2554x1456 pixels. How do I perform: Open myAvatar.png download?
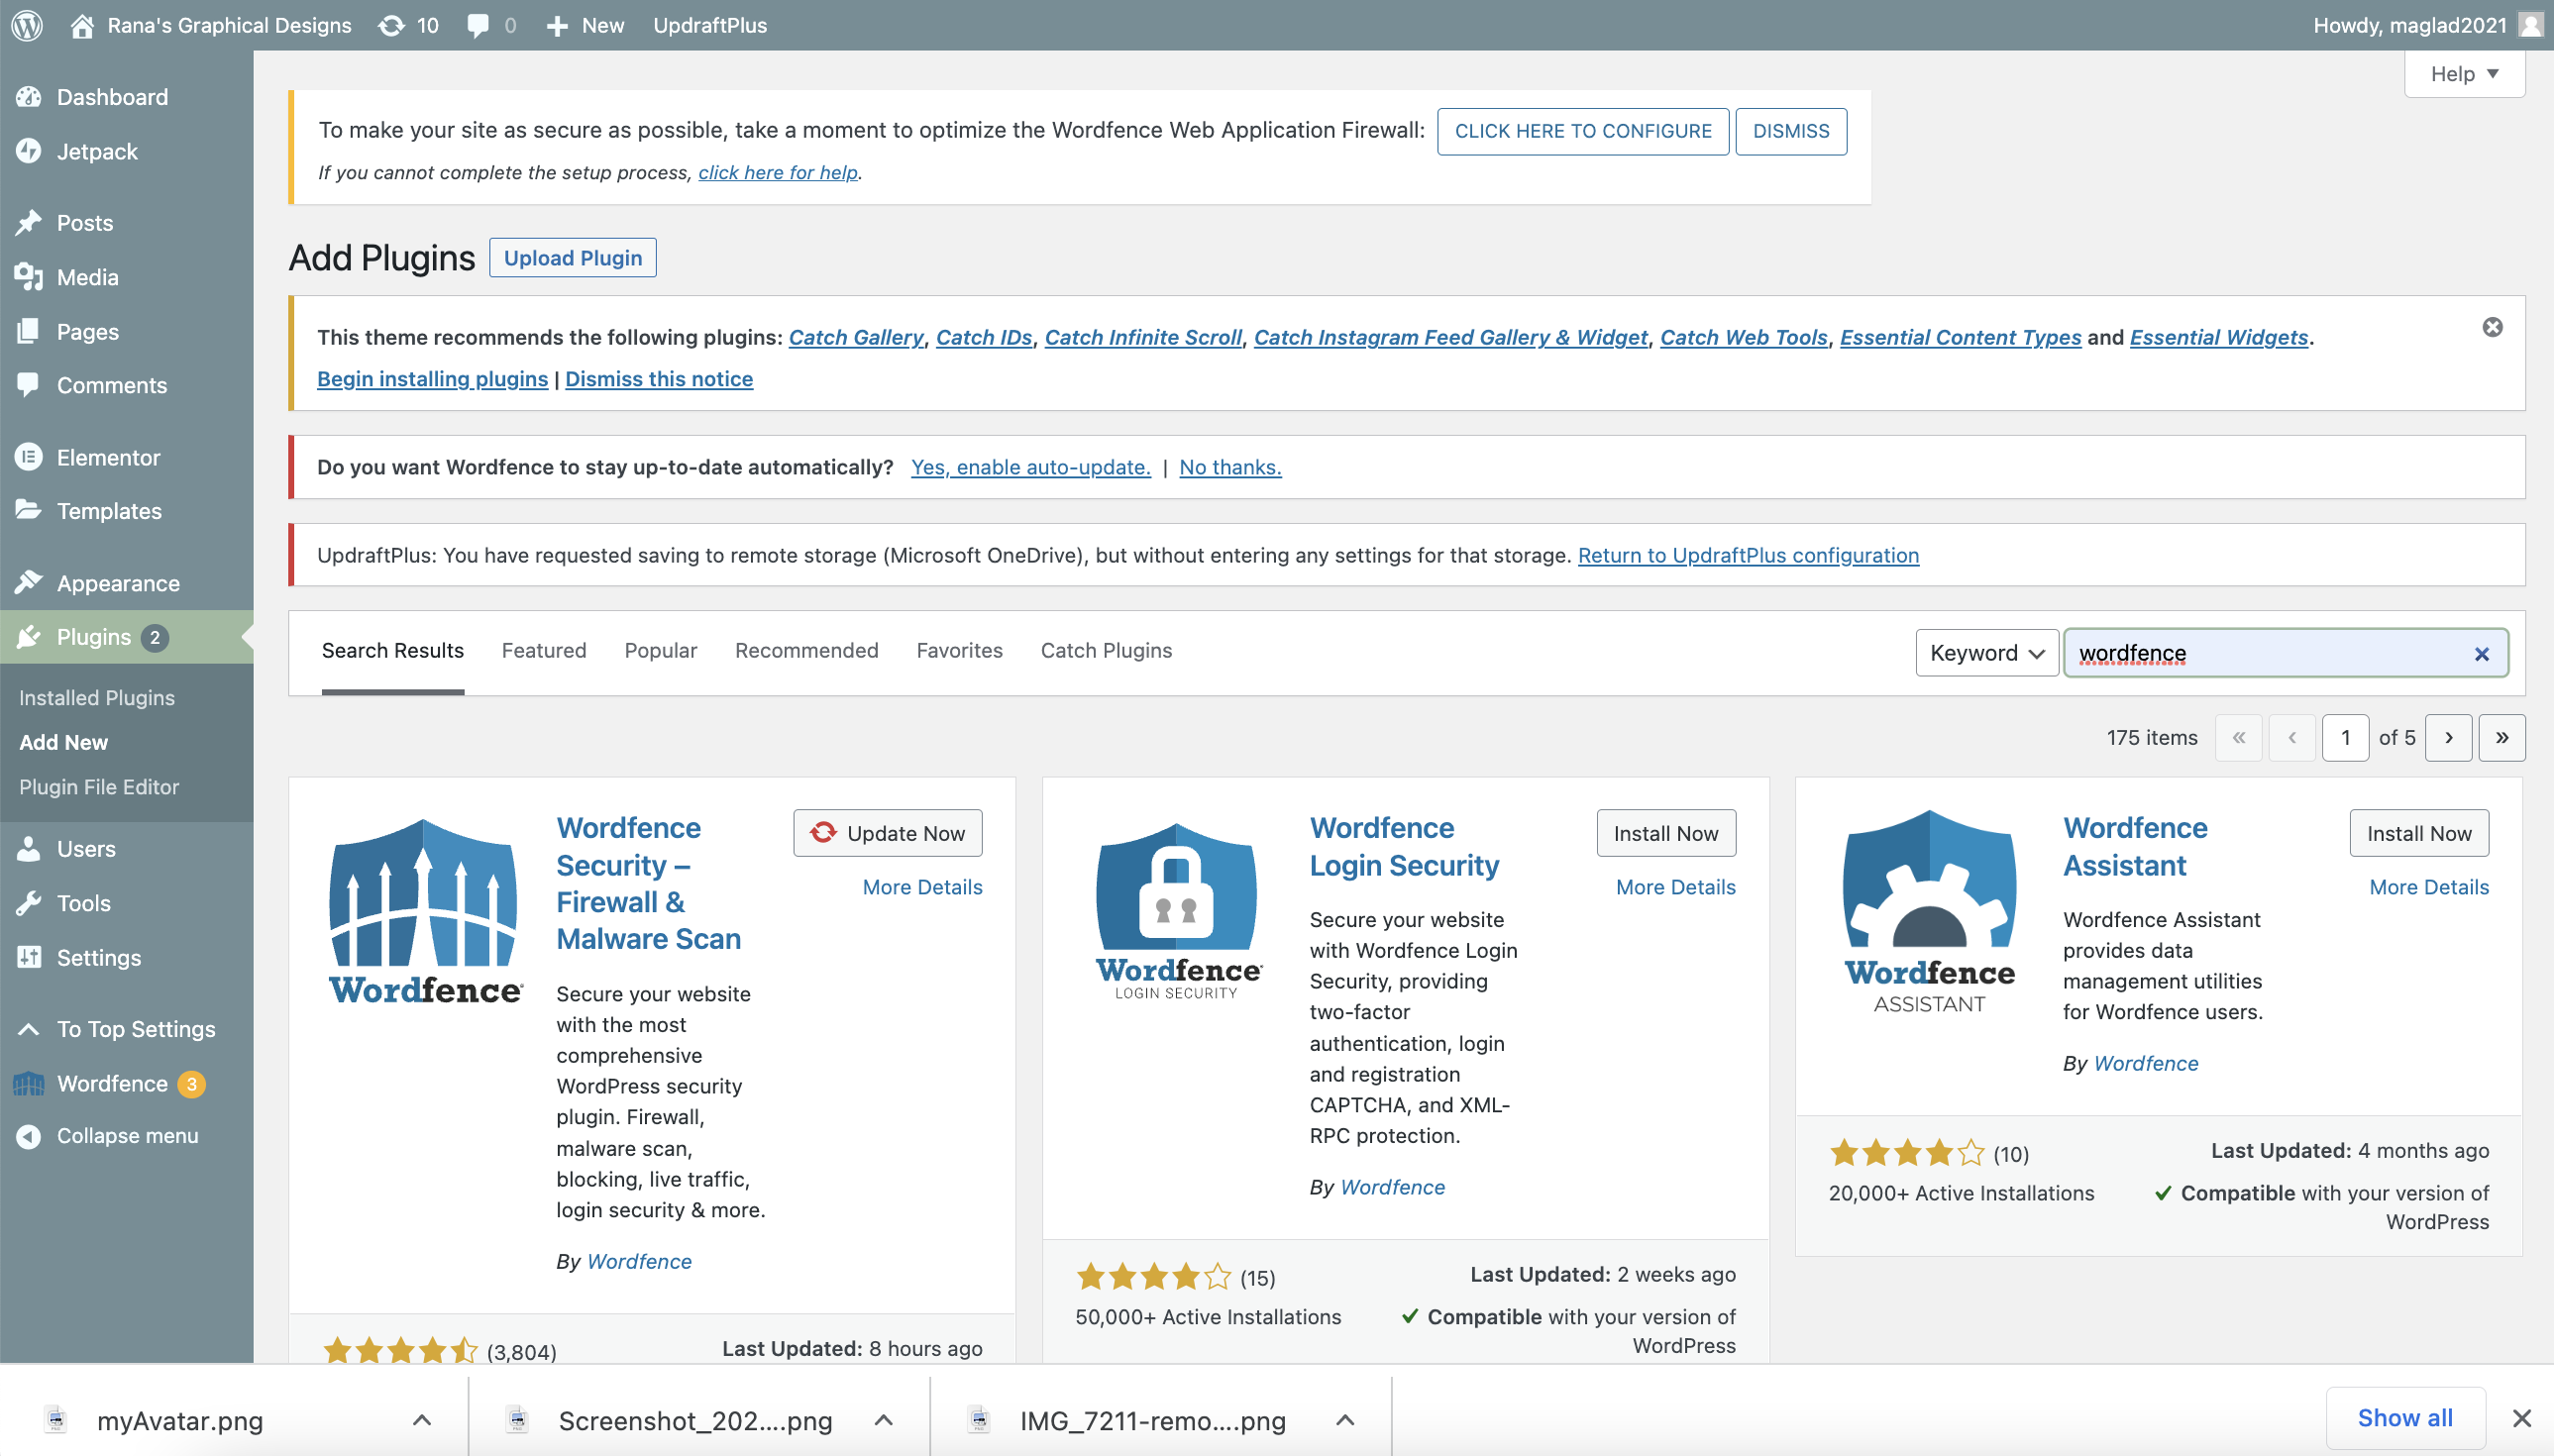point(180,1420)
